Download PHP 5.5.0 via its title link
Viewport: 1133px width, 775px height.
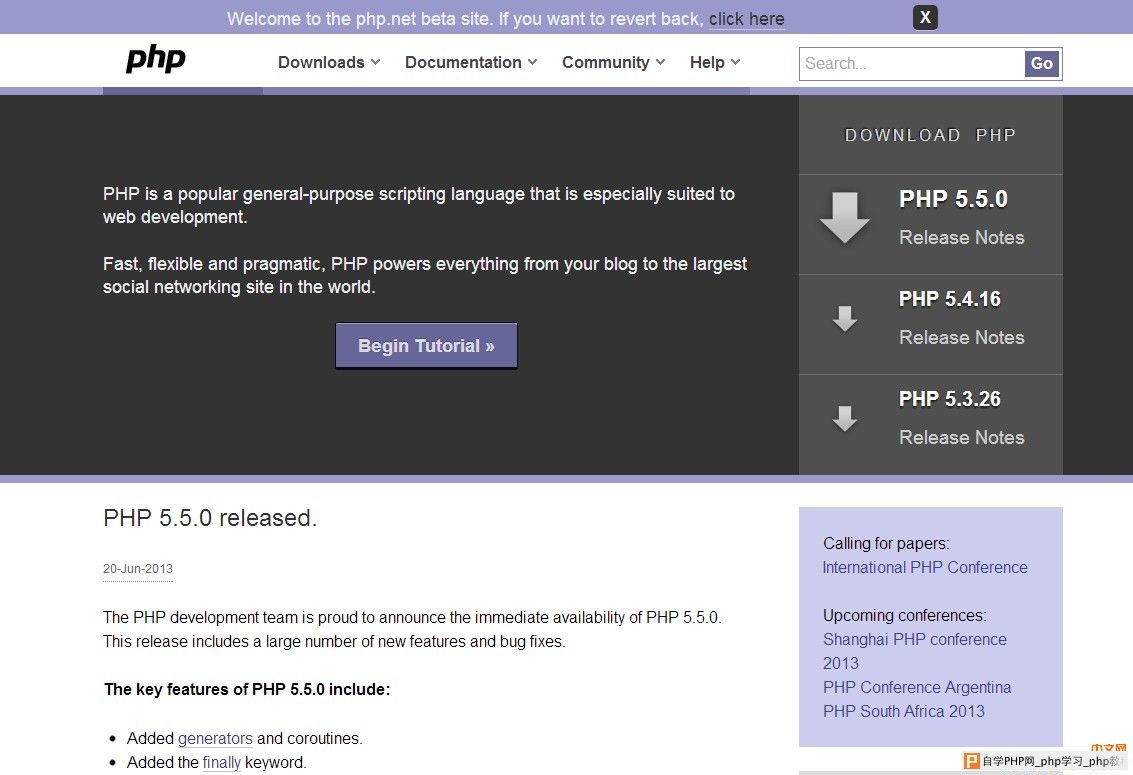(953, 199)
